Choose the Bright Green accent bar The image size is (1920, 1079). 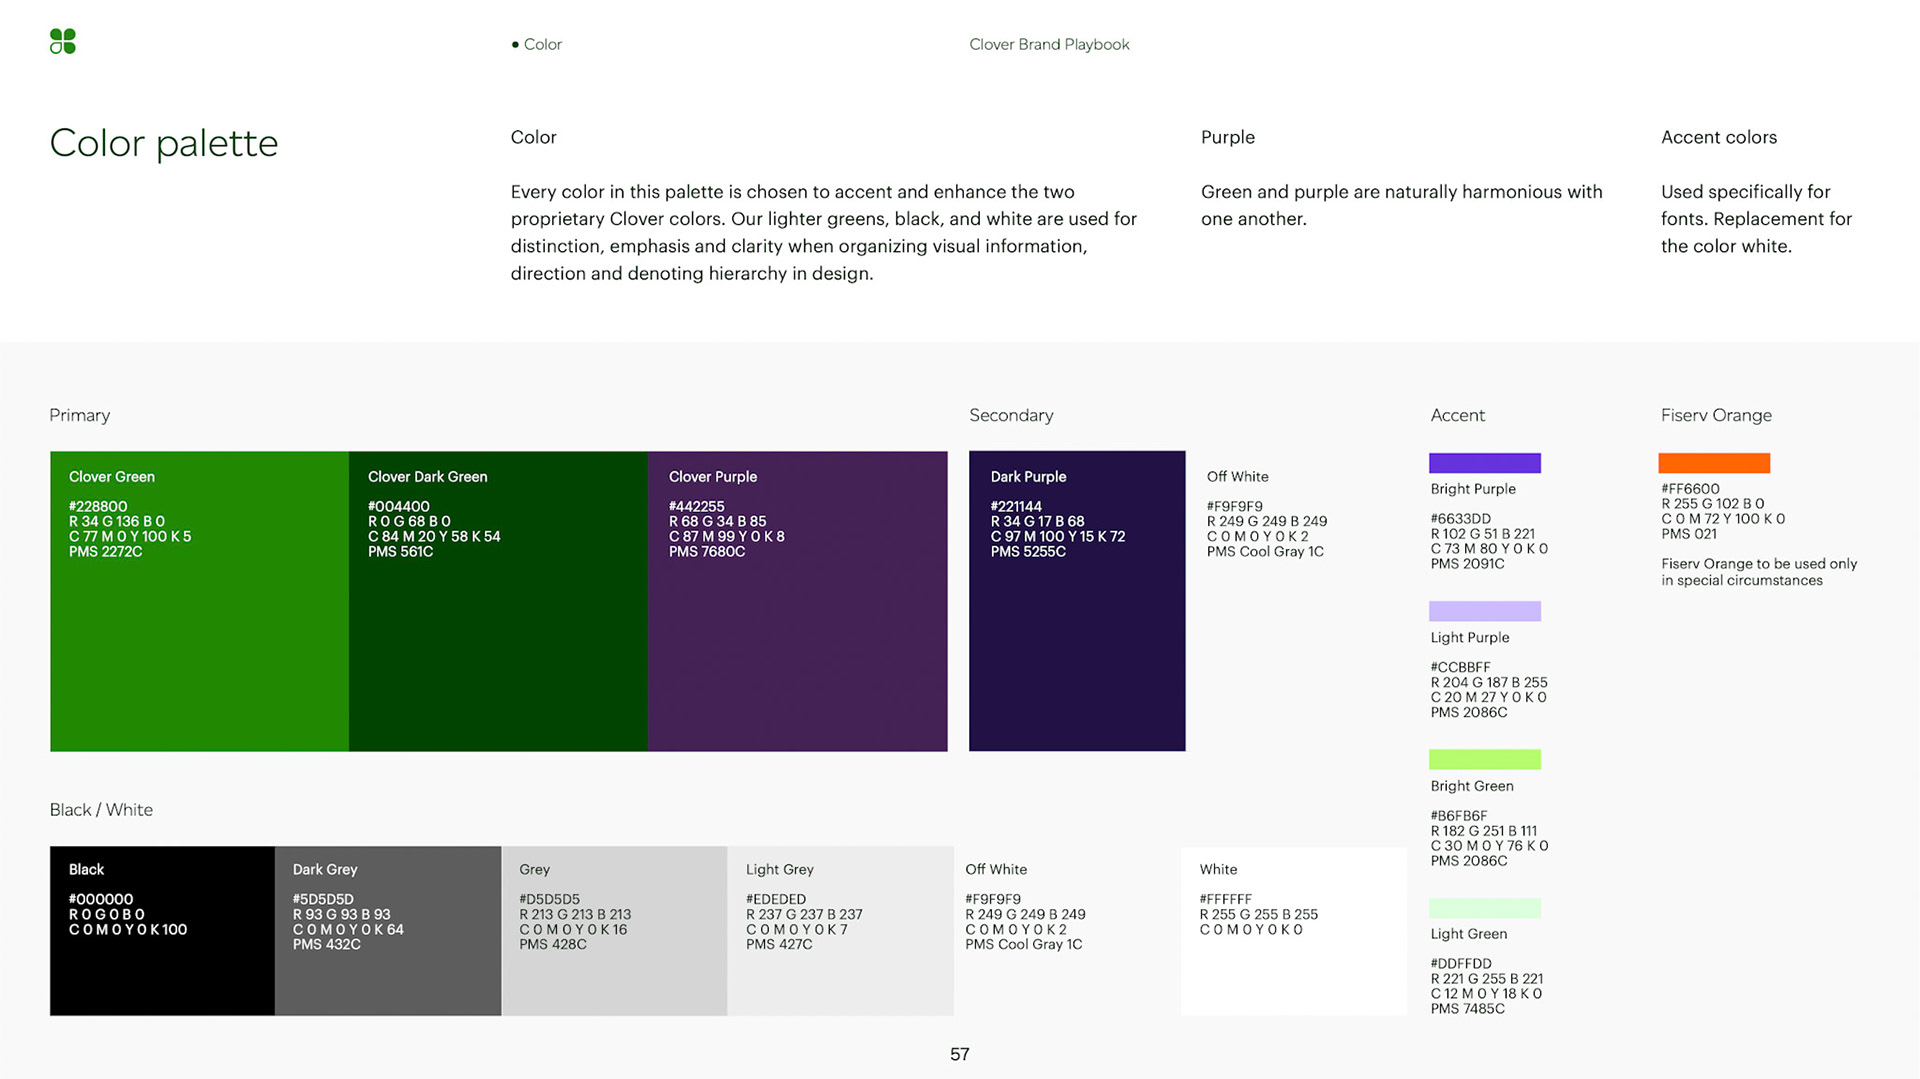click(x=1484, y=760)
